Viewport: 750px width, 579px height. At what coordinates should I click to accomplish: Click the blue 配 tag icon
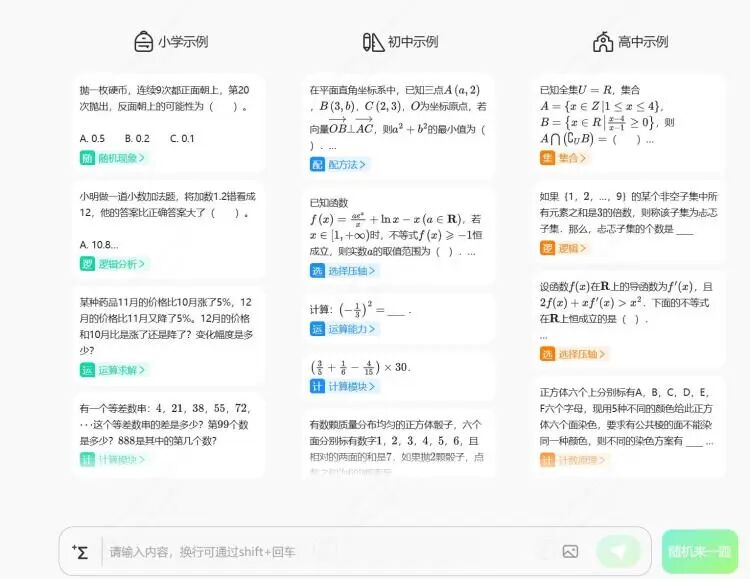(x=317, y=165)
